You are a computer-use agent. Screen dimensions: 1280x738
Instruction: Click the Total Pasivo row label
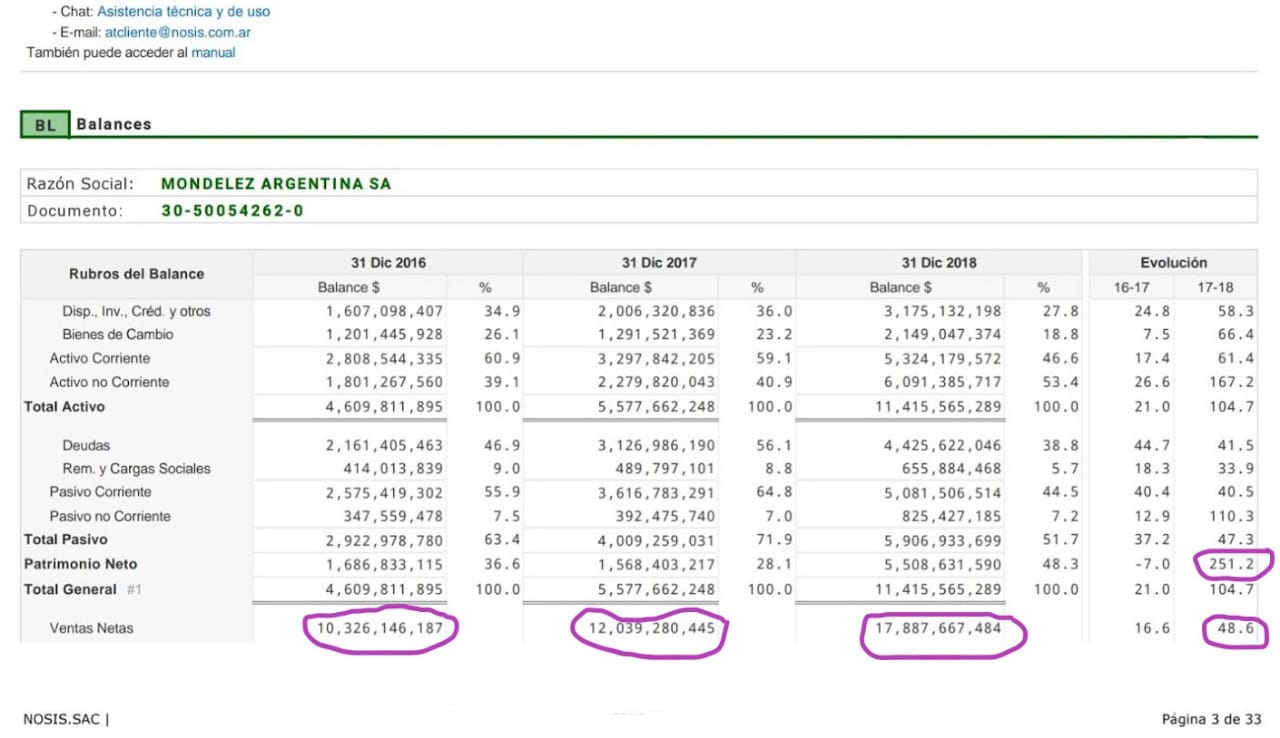(x=65, y=540)
